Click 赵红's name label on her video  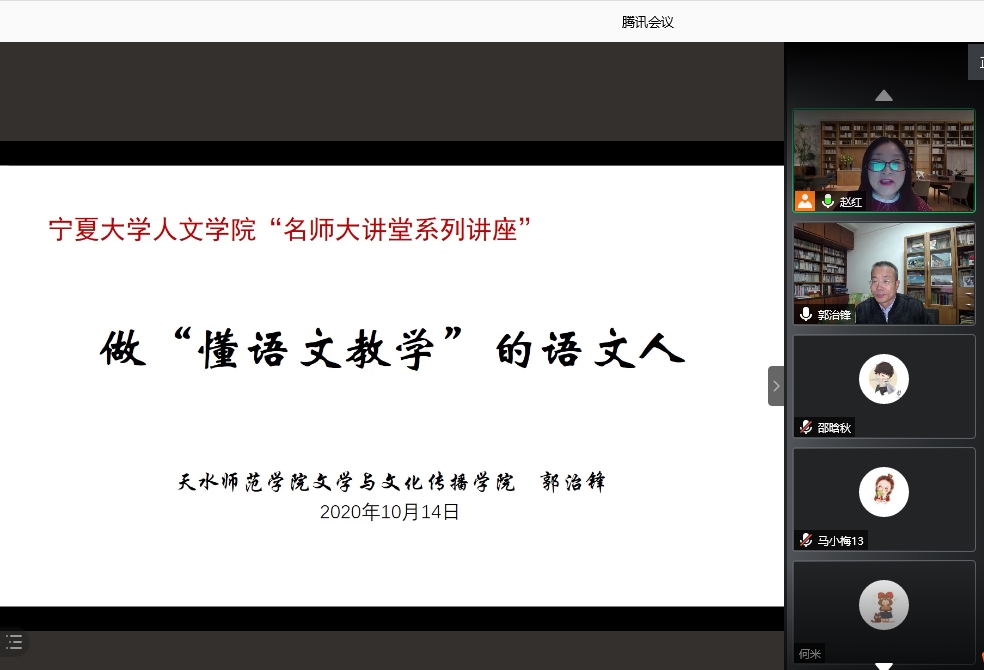coord(850,201)
